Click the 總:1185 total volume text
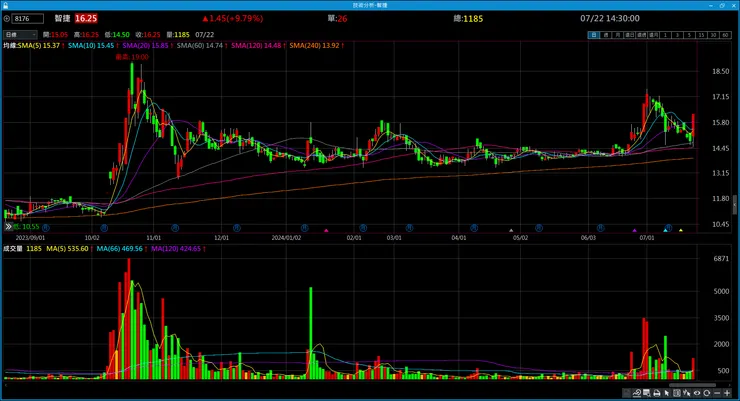Screen dimensions: 740x401 [468, 18]
